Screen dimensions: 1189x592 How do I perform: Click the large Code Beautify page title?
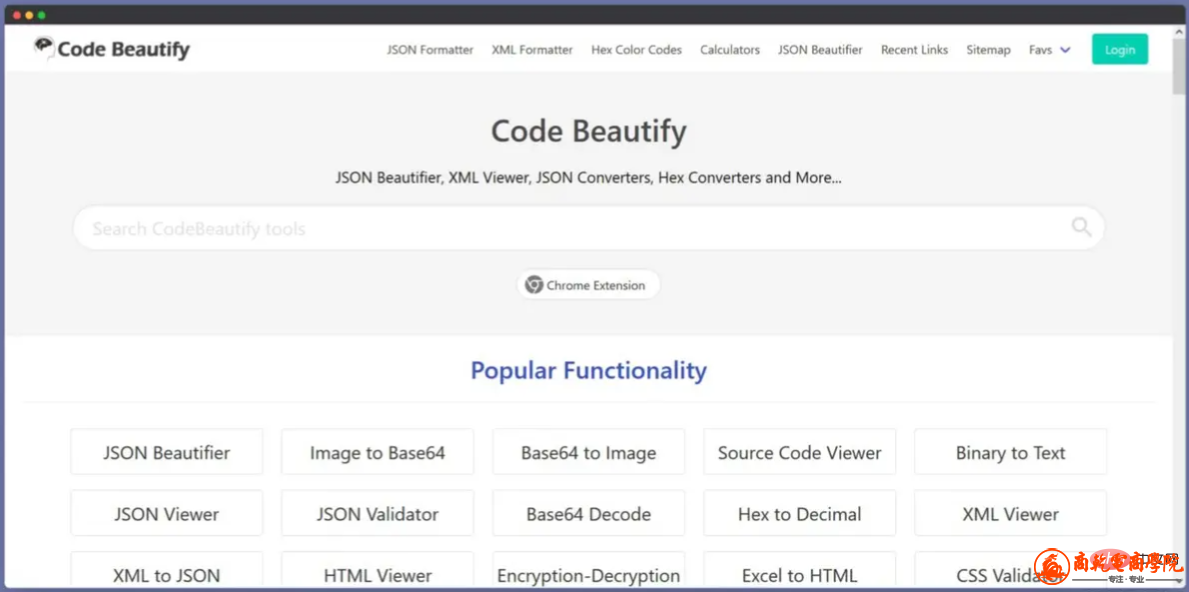pos(588,131)
